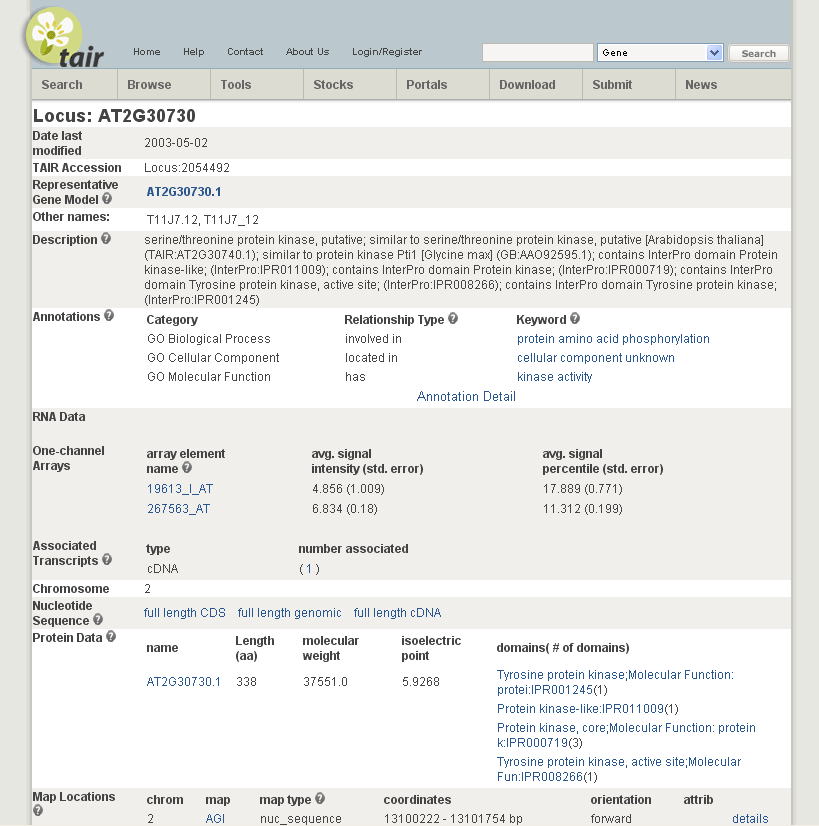
Task: Select coordinates 13100222 - 13101754 bp
Action: pyautogui.click(x=453, y=819)
